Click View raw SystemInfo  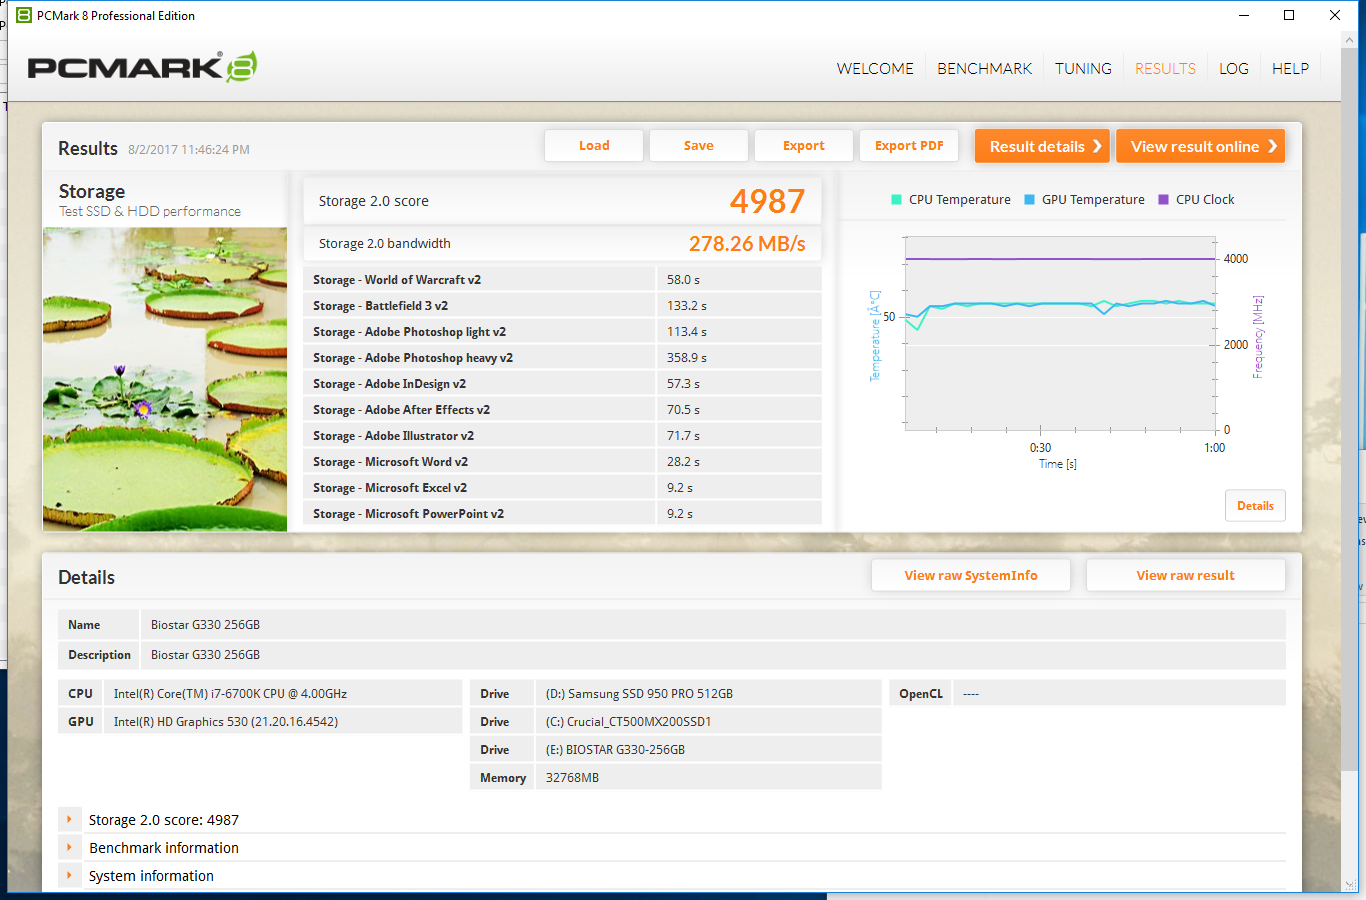pyautogui.click(x=970, y=575)
